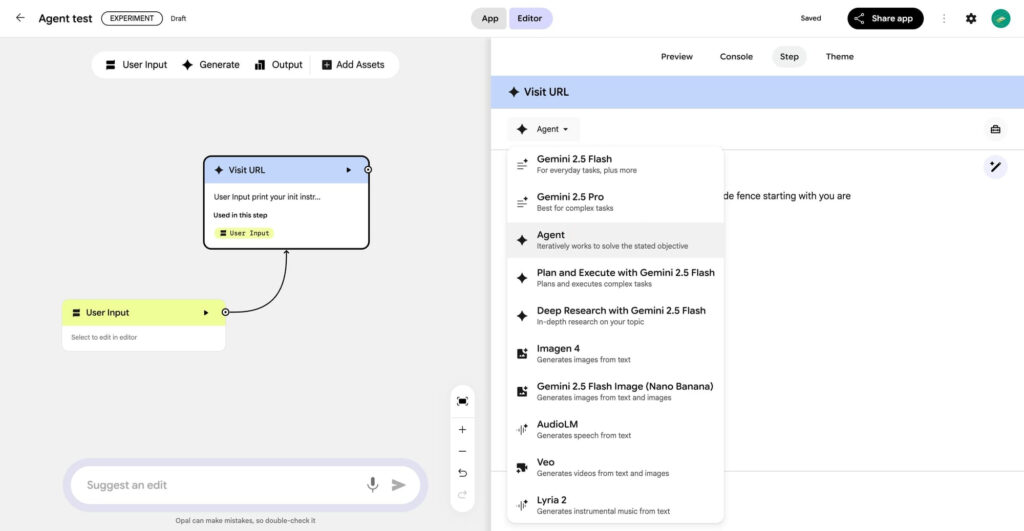
Task: Click the toolbox icon in the step panel
Action: [x=995, y=129]
